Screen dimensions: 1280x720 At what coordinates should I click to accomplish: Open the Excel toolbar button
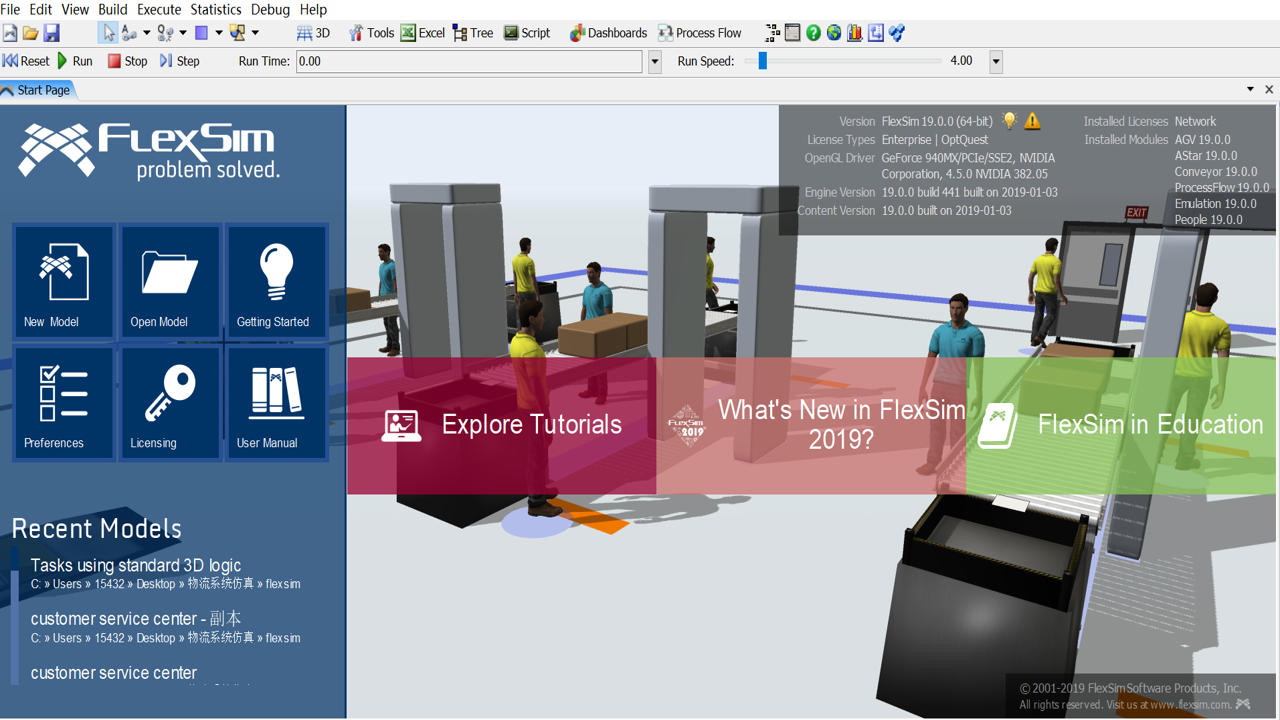click(x=423, y=33)
